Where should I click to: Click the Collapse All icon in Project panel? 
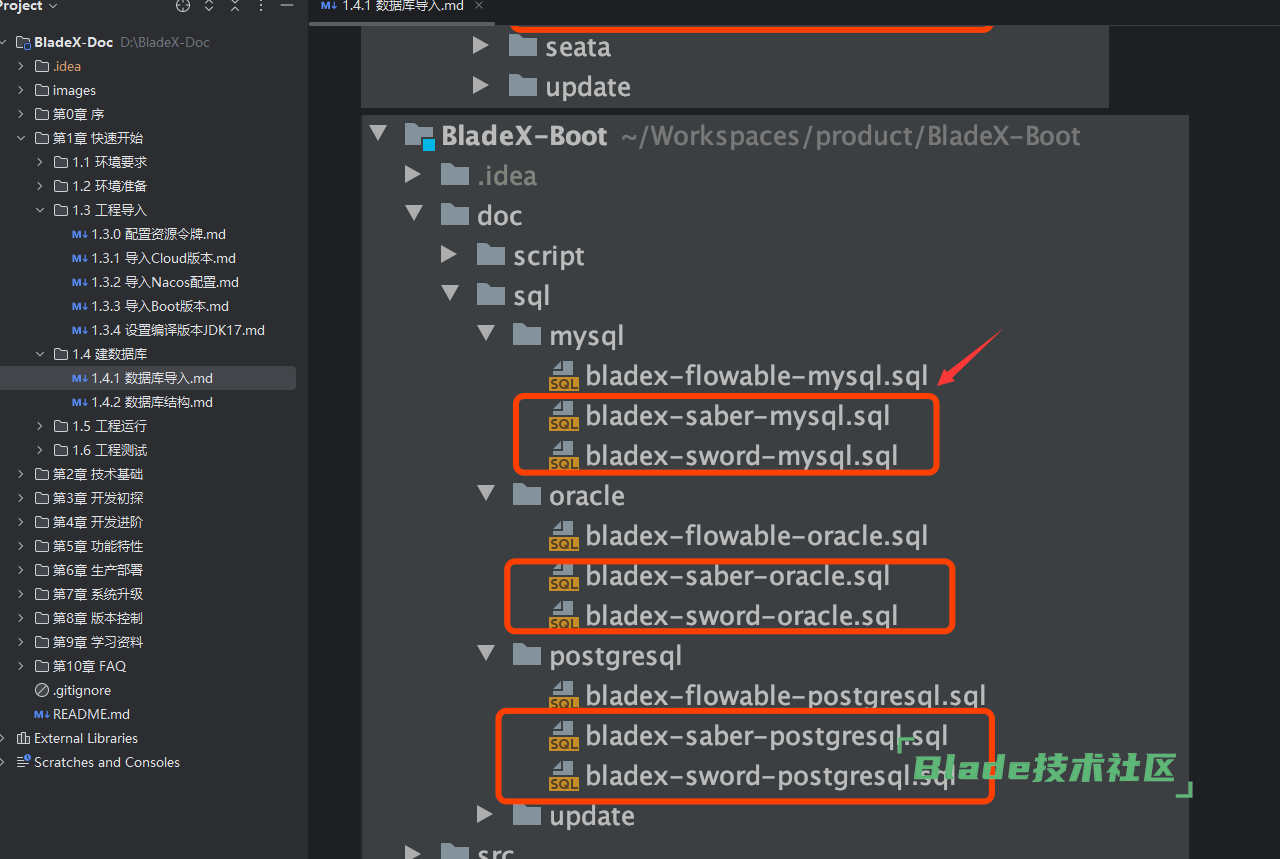[235, 6]
